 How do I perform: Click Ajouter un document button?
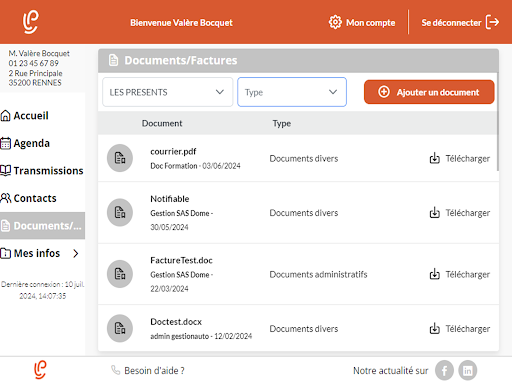[429, 92]
